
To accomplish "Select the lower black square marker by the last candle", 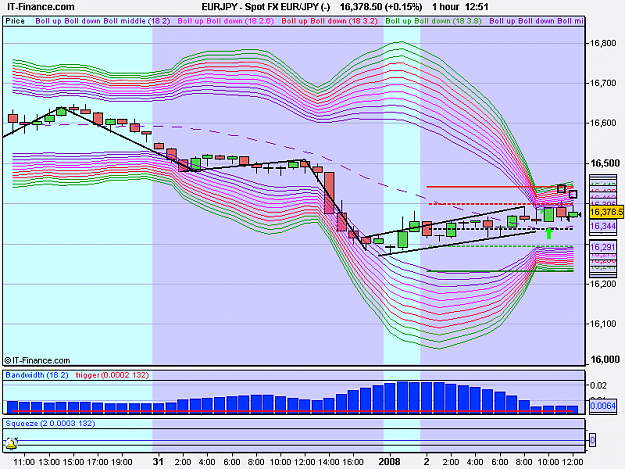I will (573, 194).
